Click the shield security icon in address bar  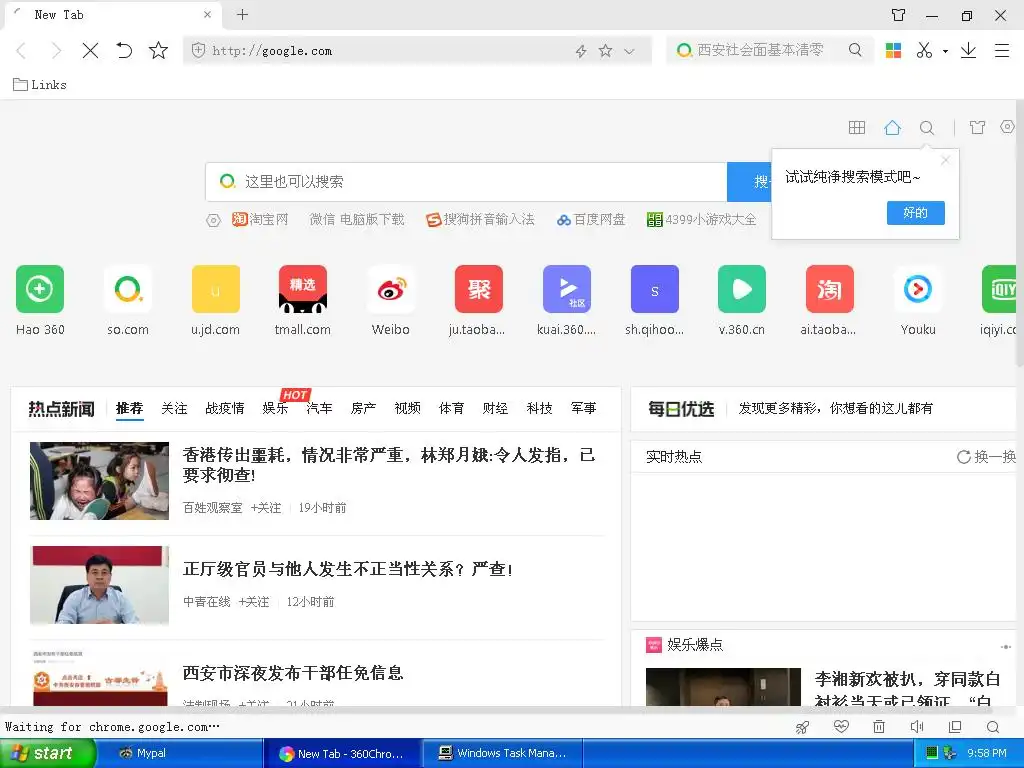pyautogui.click(x=199, y=50)
